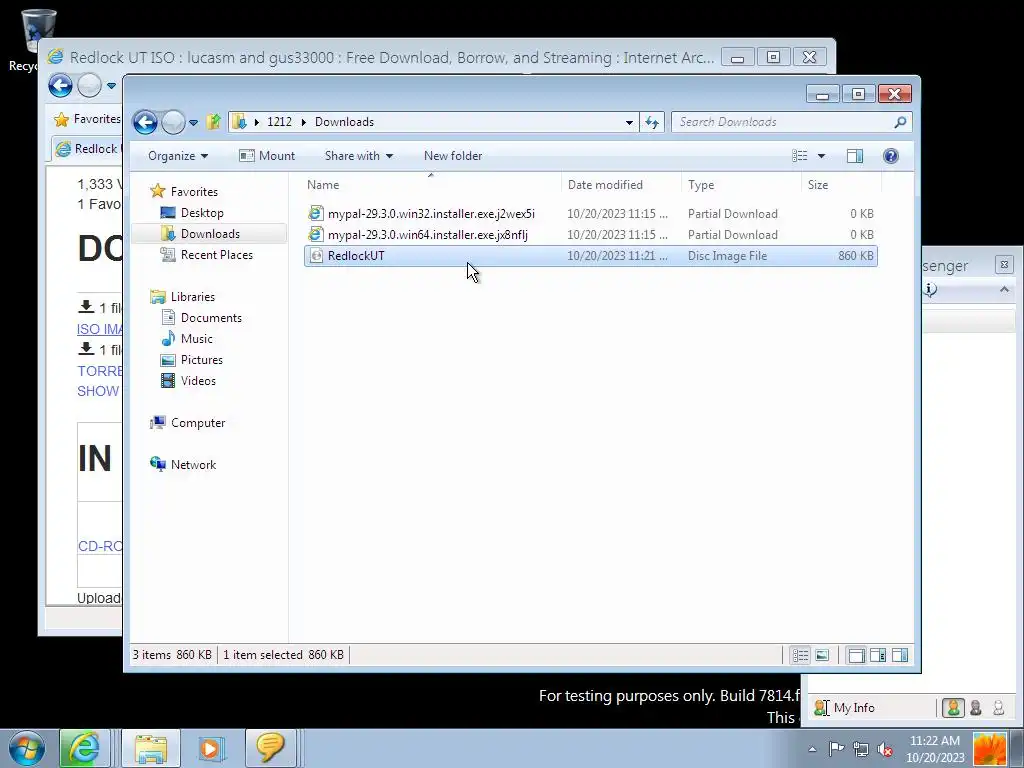This screenshot has height=768, width=1024.
Task: Launch Windows Media Player from taskbar
Action: (211, 748)
